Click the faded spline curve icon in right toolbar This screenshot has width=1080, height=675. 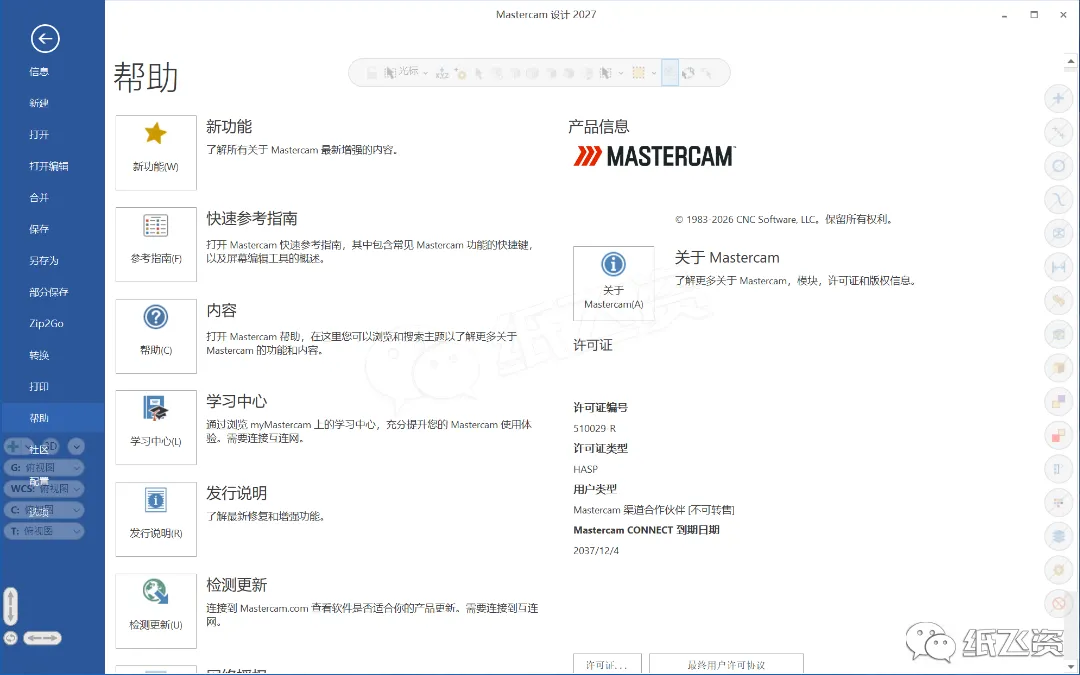coord(1059,199)
